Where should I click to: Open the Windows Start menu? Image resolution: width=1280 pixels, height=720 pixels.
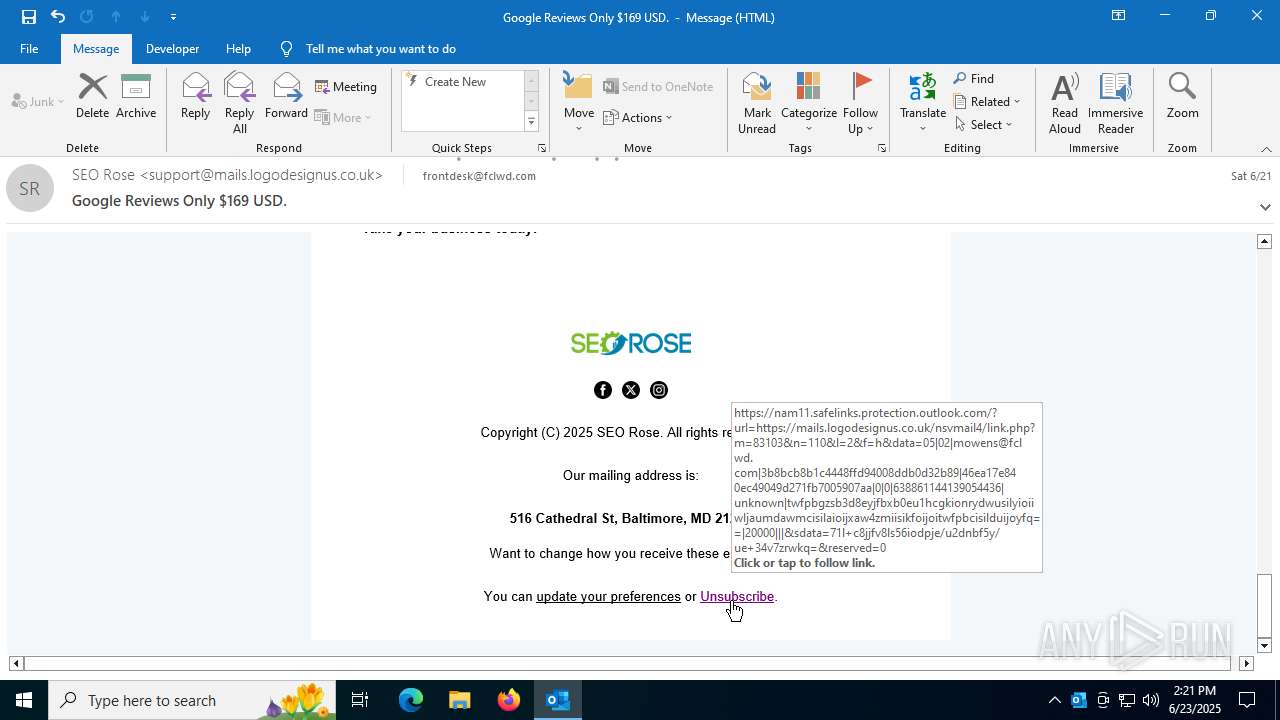tap(24, 700)
